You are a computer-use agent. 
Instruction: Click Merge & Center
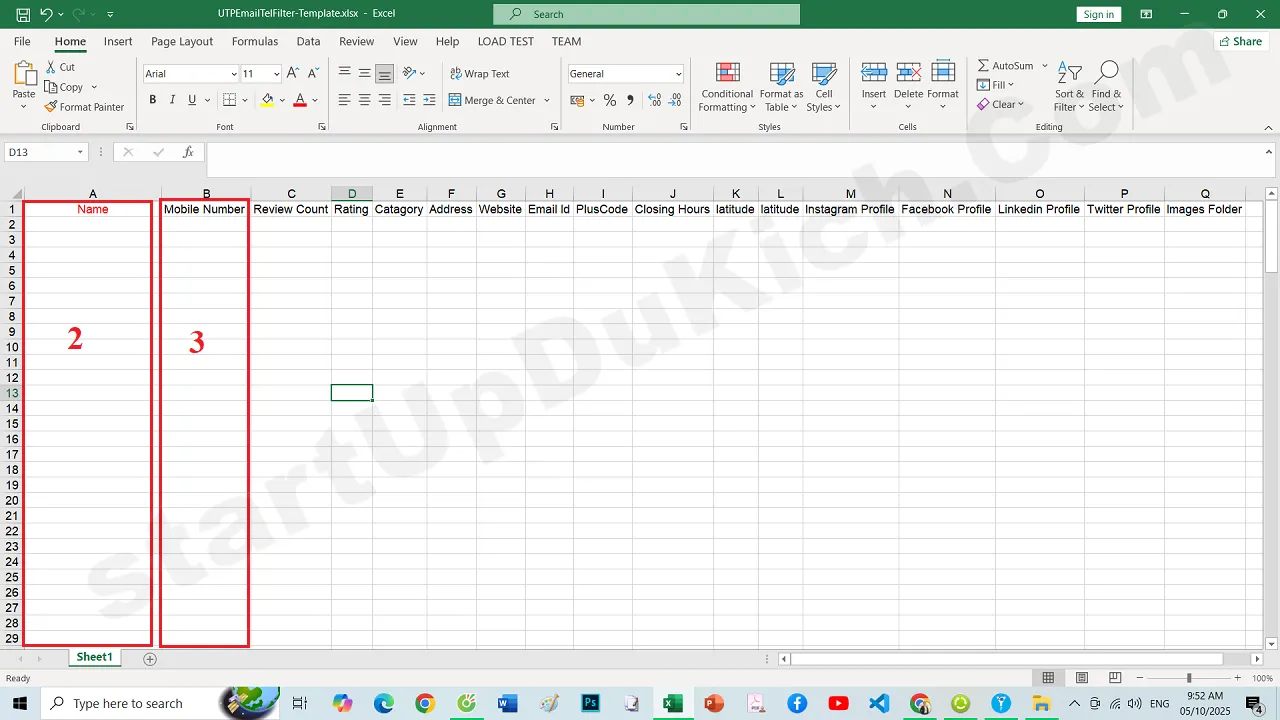(x=493, y=100)
